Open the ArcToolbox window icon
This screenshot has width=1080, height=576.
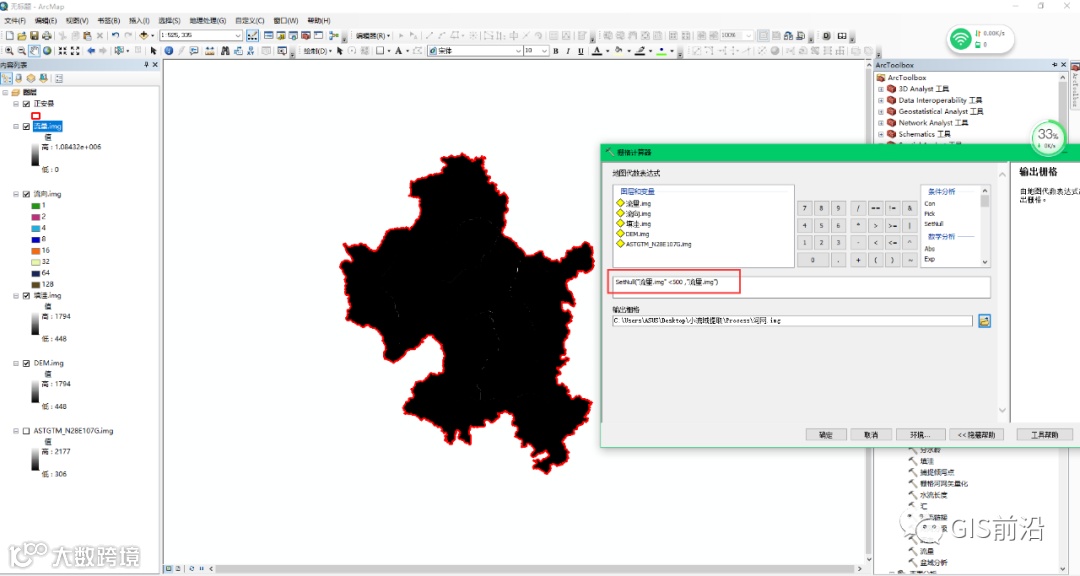click(306, 35)
